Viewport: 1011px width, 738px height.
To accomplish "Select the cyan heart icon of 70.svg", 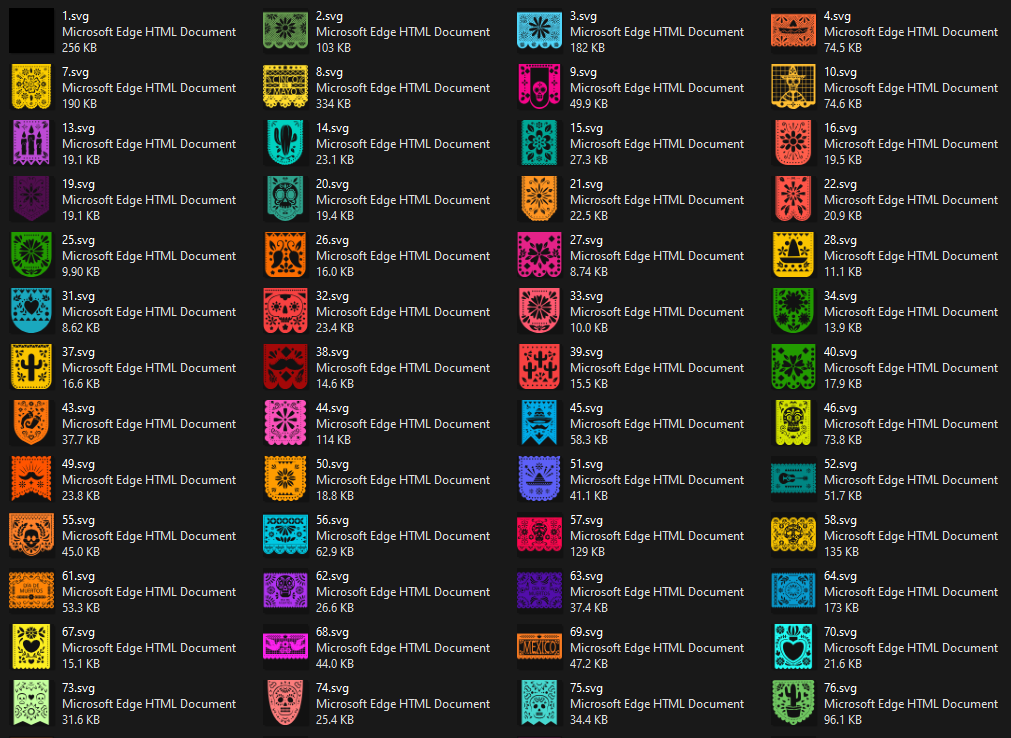I will pyautogui.click(x=793, y=647).
